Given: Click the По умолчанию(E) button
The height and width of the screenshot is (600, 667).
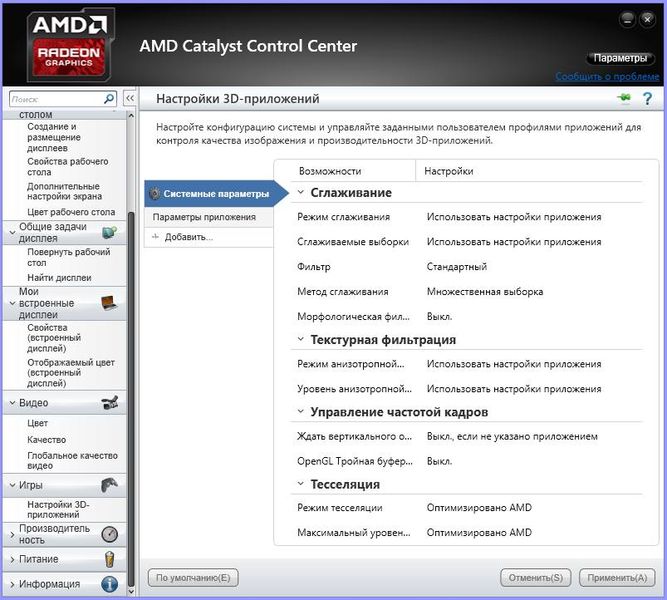Looking at the screenshot, I should point(193,577).
